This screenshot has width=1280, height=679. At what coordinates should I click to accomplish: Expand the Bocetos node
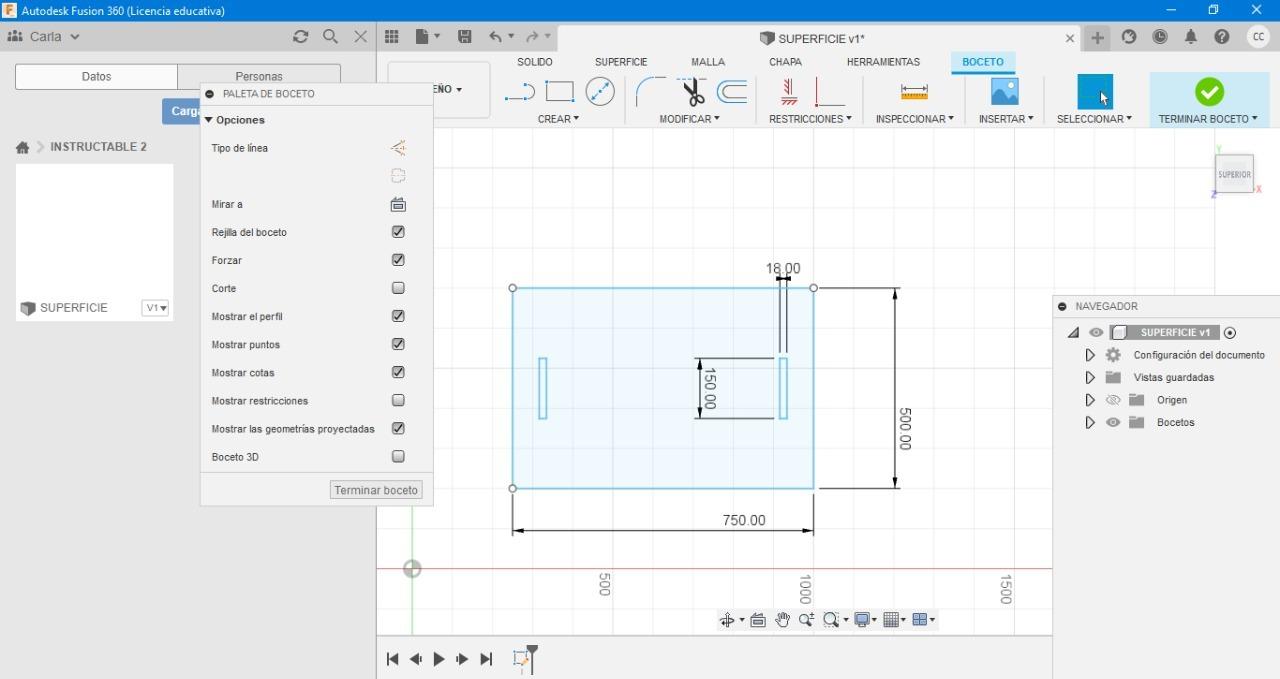tap(1090, 422)
